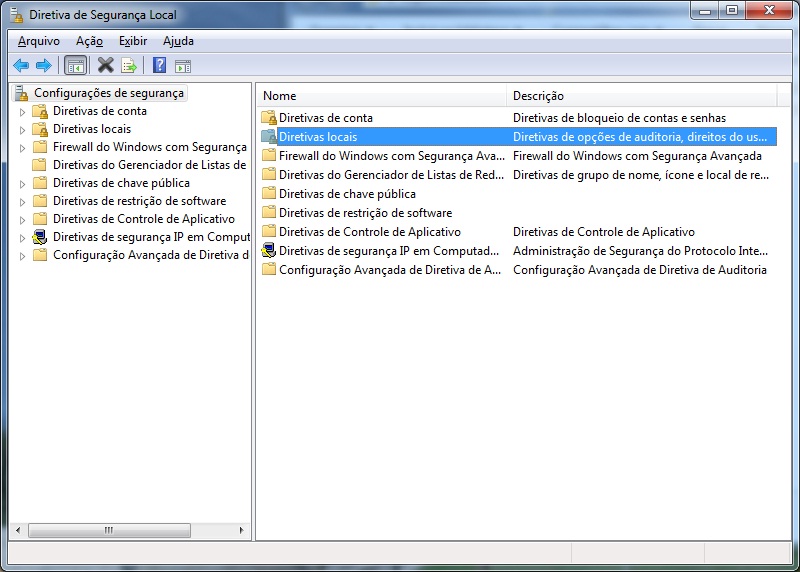The image size is (800, 572).
Task: Open Help via the question mark icon
Action: click(x=160, y=65)
